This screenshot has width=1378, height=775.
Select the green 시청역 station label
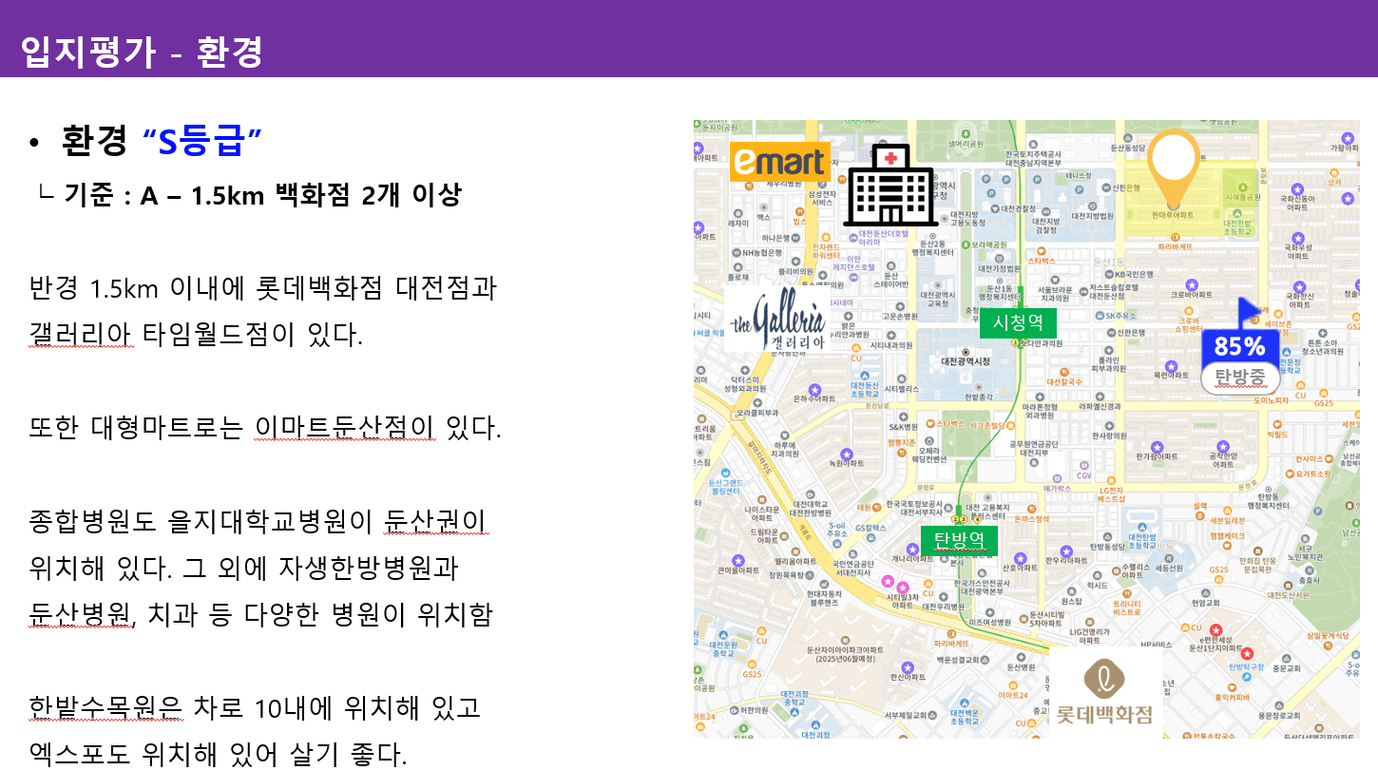click(1017, 322)
